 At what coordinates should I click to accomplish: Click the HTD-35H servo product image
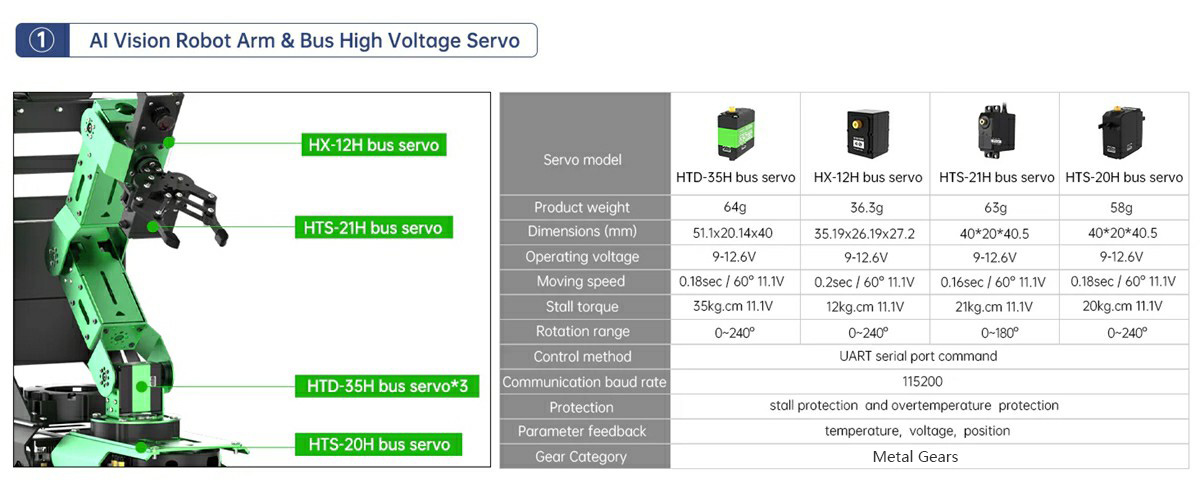pos(735,132)
